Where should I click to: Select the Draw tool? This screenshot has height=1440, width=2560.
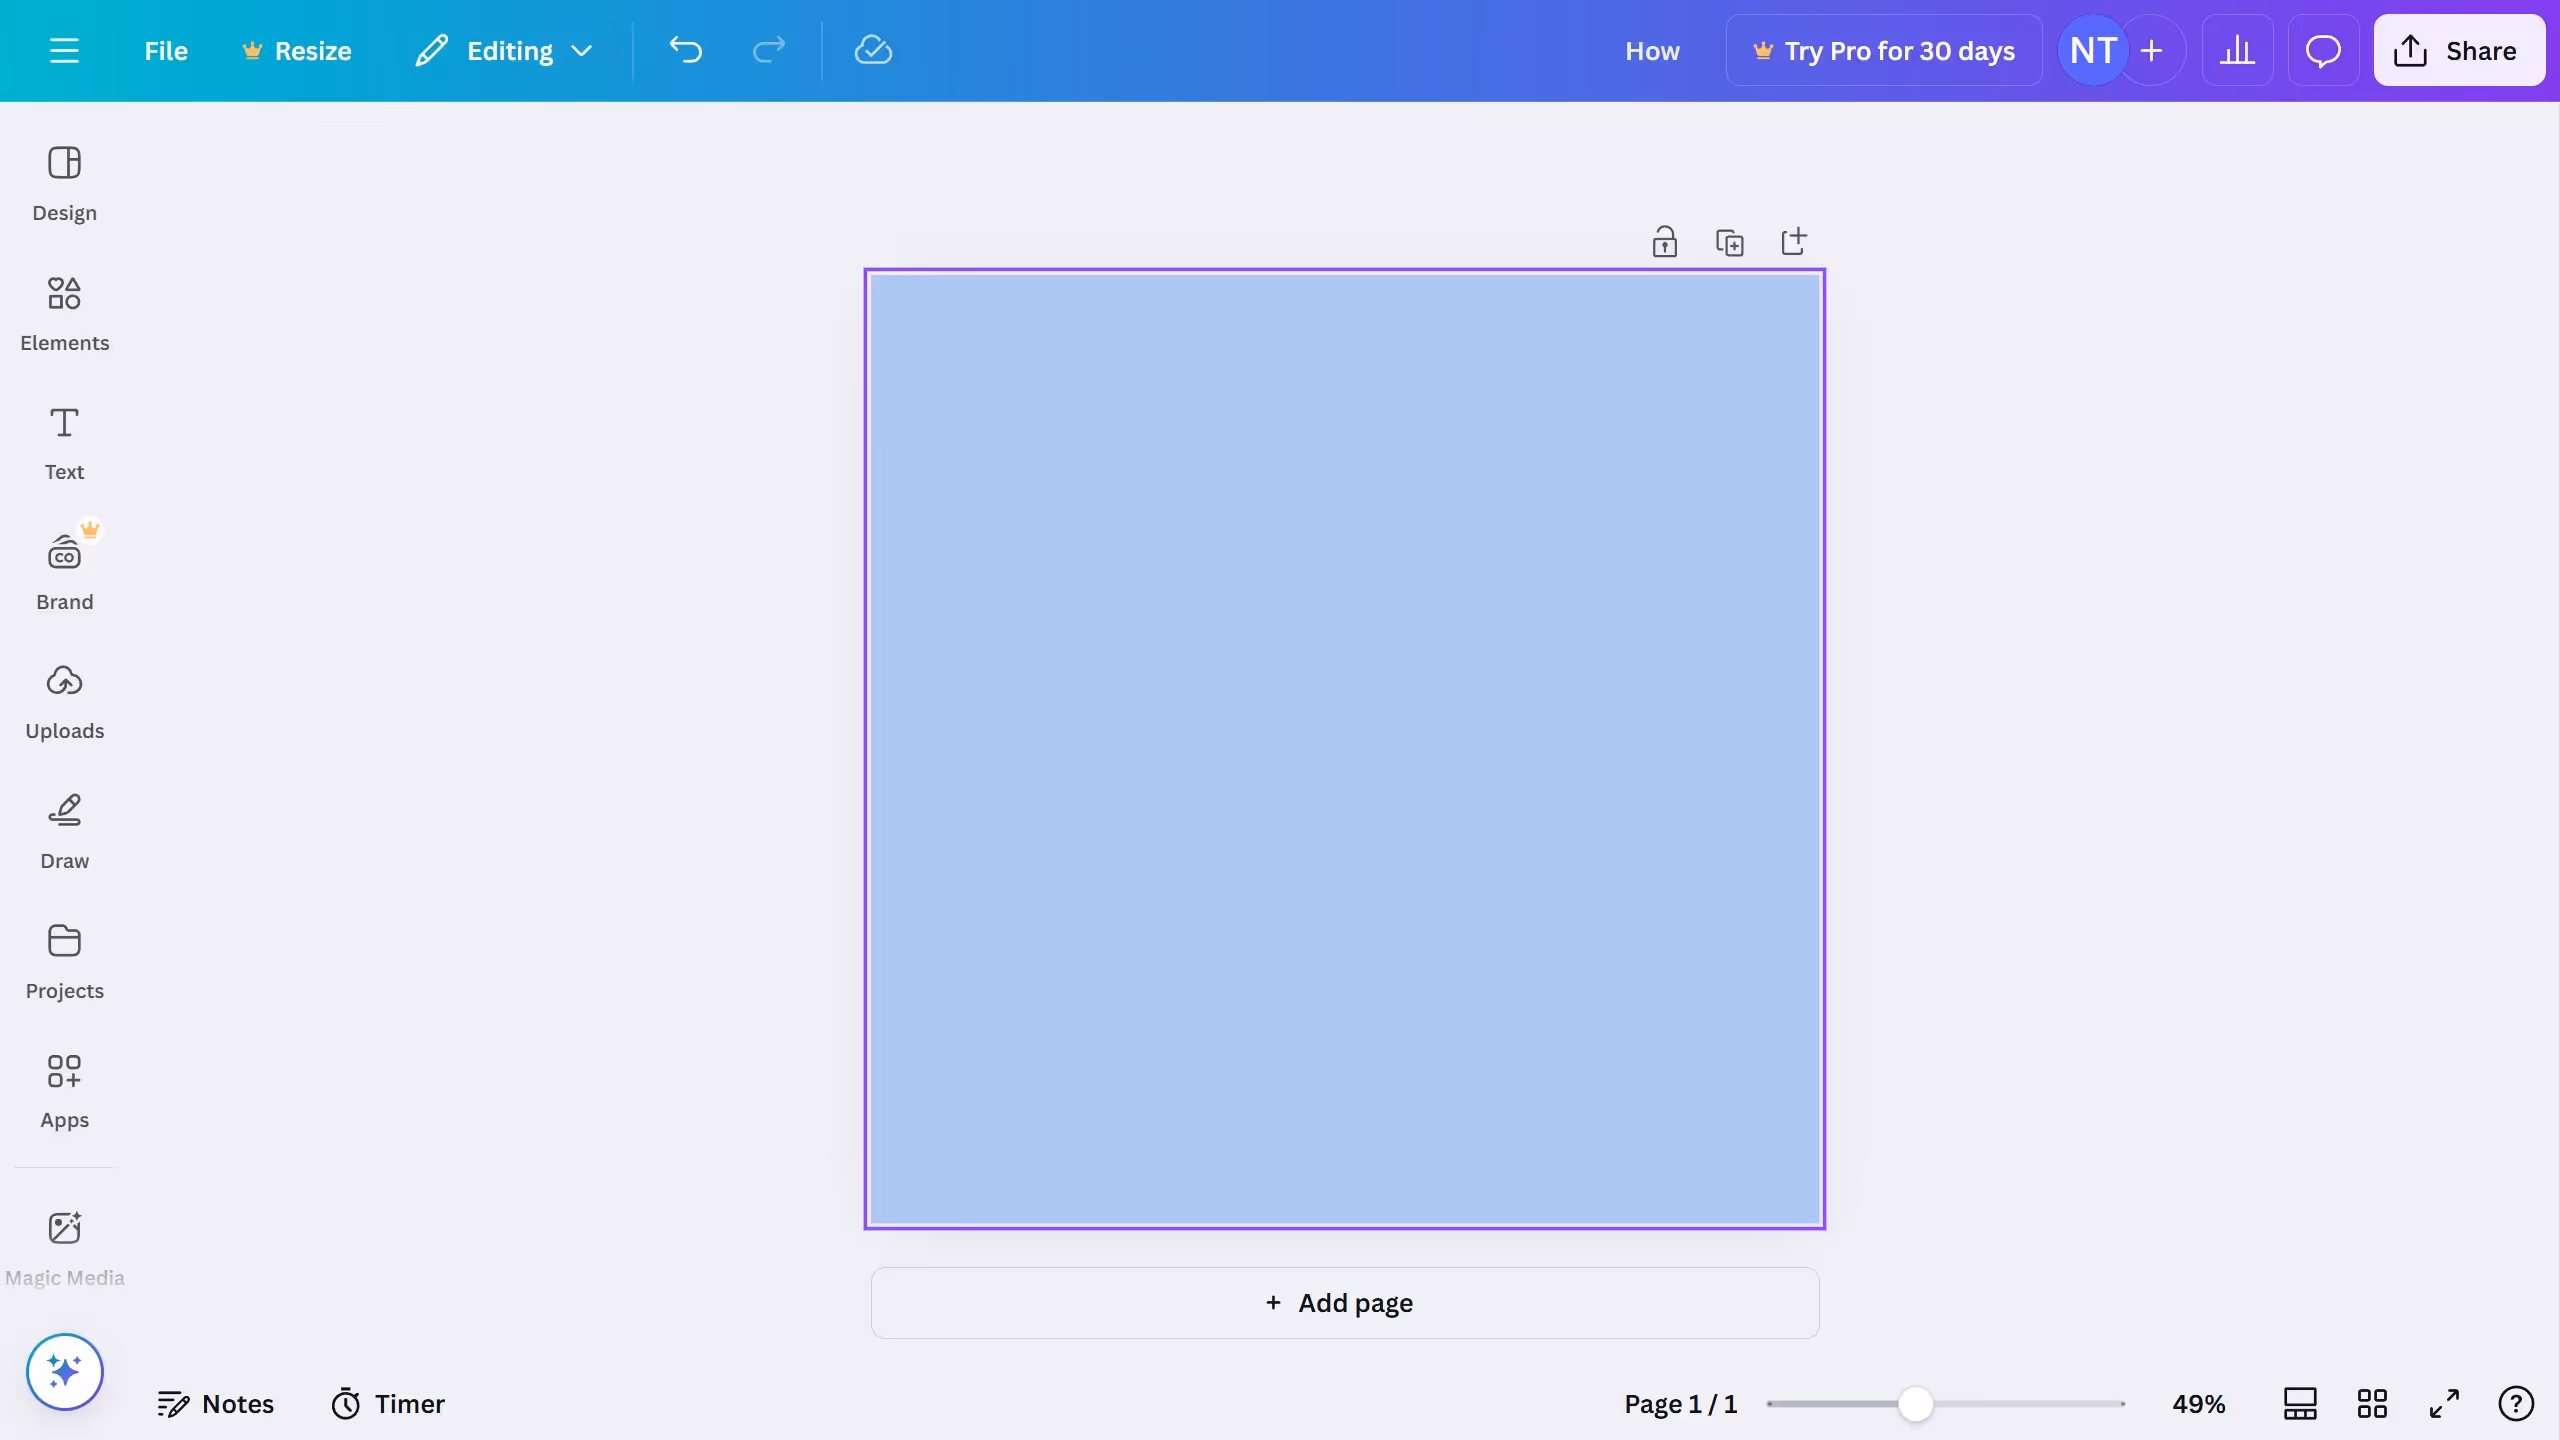[64, 830]
